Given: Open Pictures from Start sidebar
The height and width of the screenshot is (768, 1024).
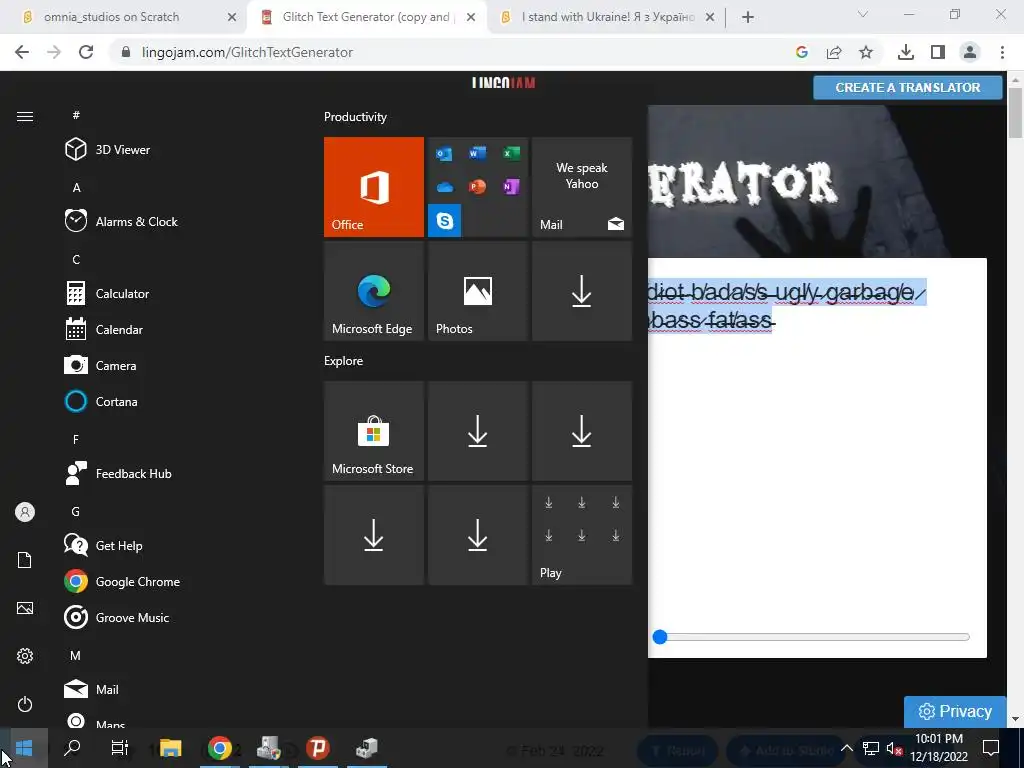Looking at the screenshot, I should click(x=25, y=608).
